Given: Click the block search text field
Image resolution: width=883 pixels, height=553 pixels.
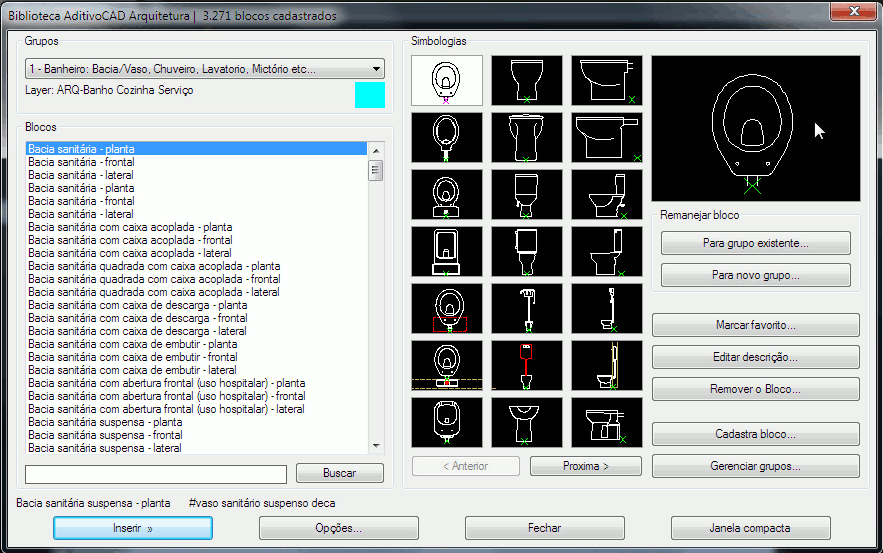Looking at the screenshot, I should coord(156,474).
